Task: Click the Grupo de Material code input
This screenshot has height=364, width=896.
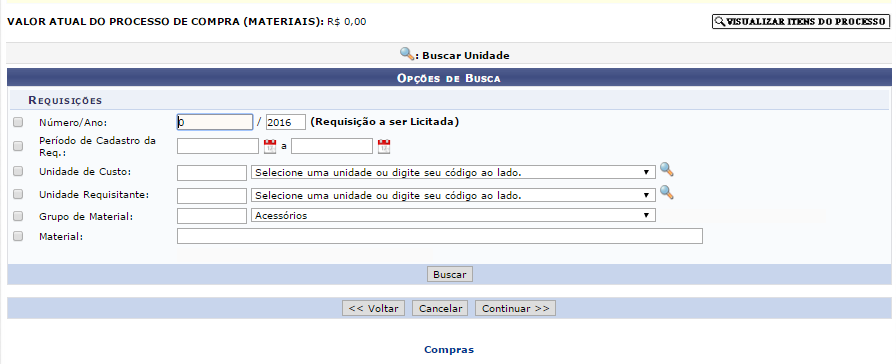Action: point(212,216)
